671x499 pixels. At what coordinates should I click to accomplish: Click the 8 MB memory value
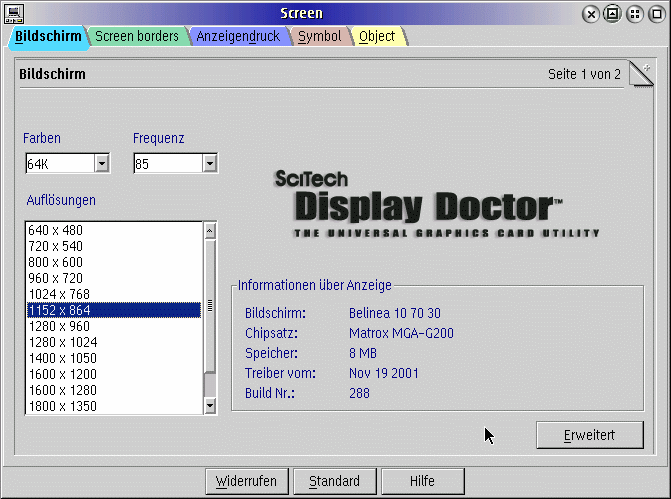[x=363, y=353]
